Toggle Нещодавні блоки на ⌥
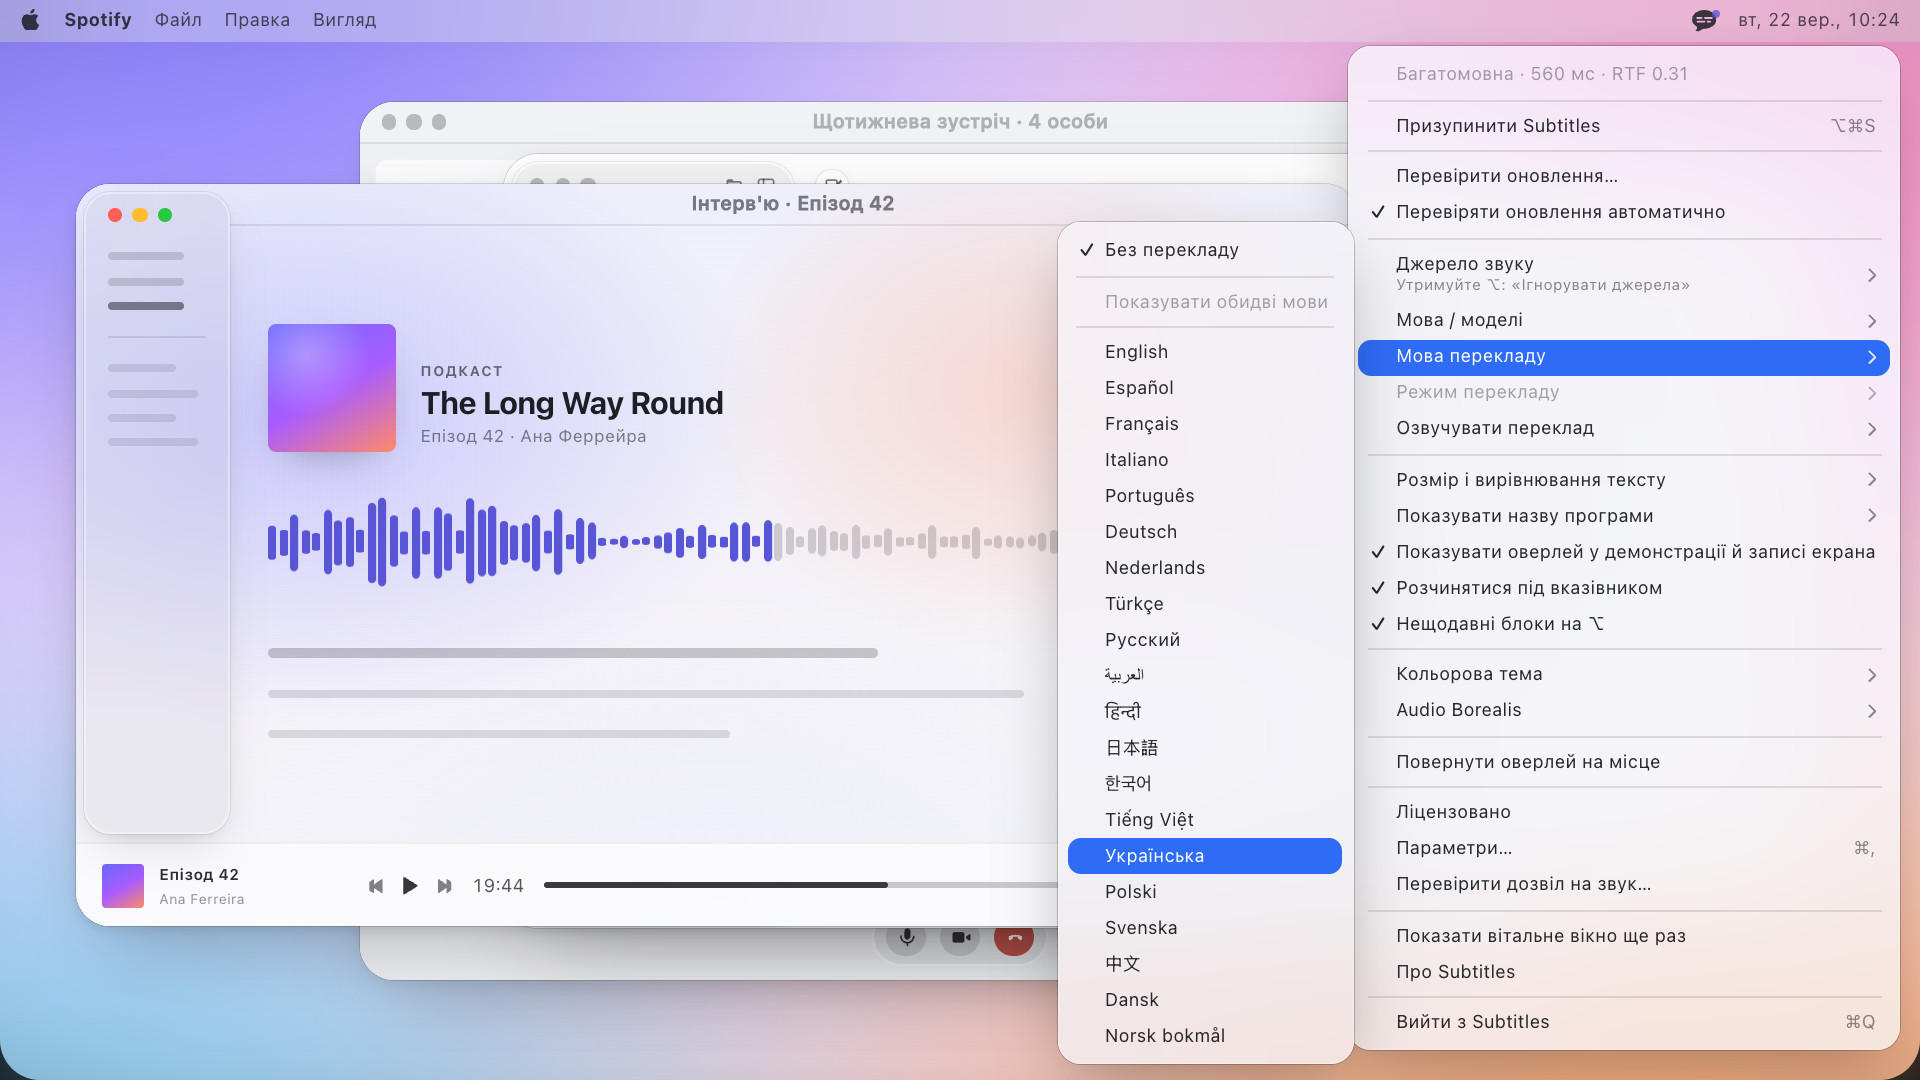 (x=1624, y=624)
